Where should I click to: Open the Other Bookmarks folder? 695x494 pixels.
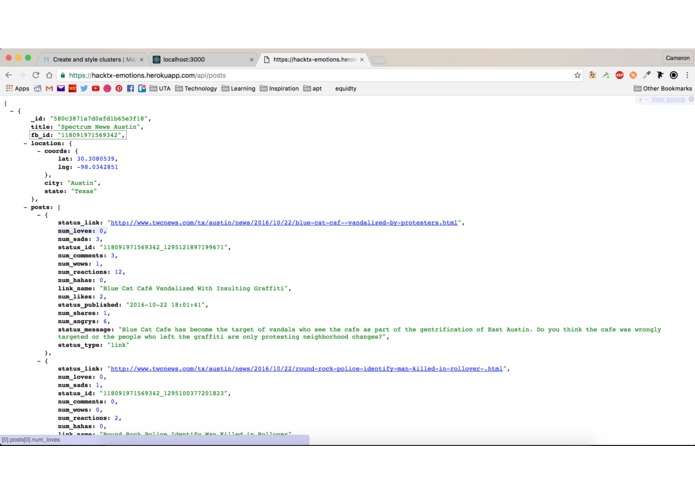pyautogui.click(x=663, y=89)
